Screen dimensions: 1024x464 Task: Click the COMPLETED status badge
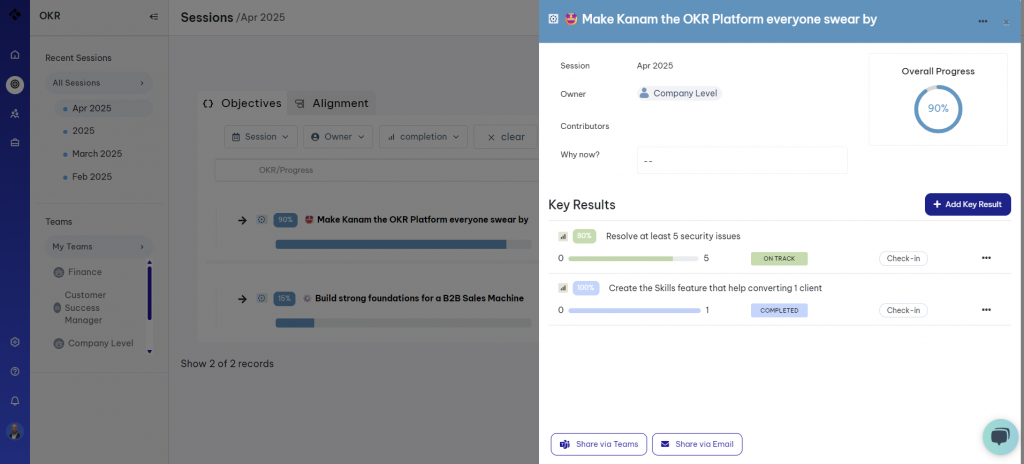click(779, 310)
